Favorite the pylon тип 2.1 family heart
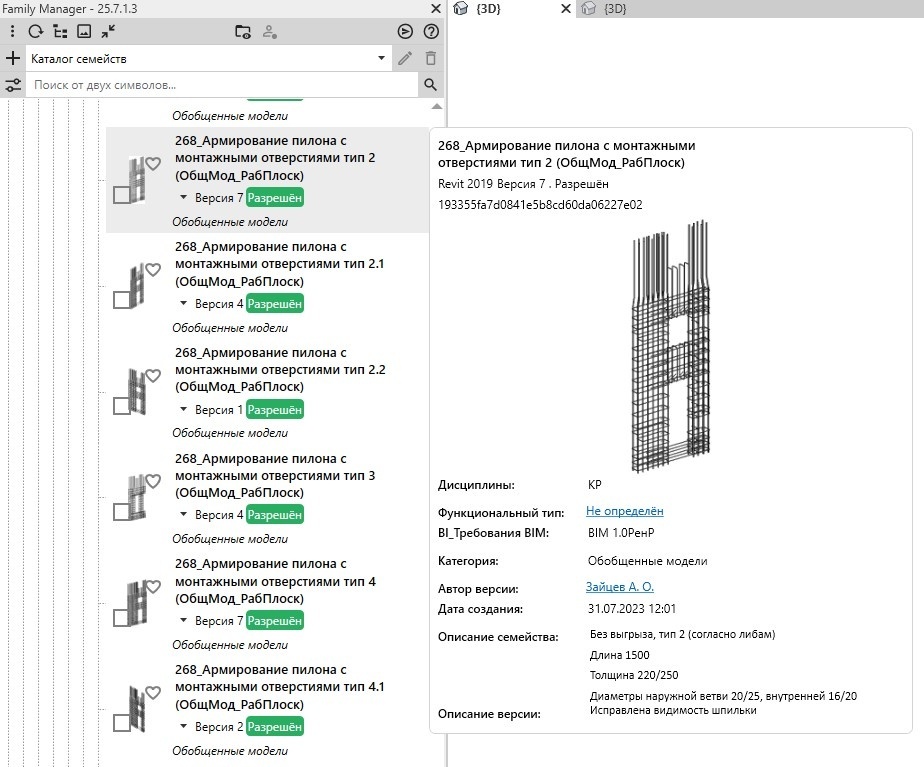This screenshot has width=924, height=767. [153, 270]
